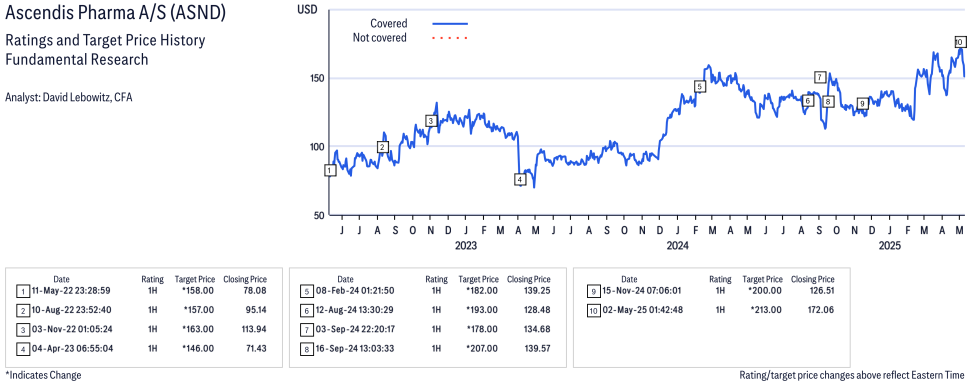This screenshot has width=975, height=382.
Task: Click chart marker 6 on the price line
Action: (808, 101)
